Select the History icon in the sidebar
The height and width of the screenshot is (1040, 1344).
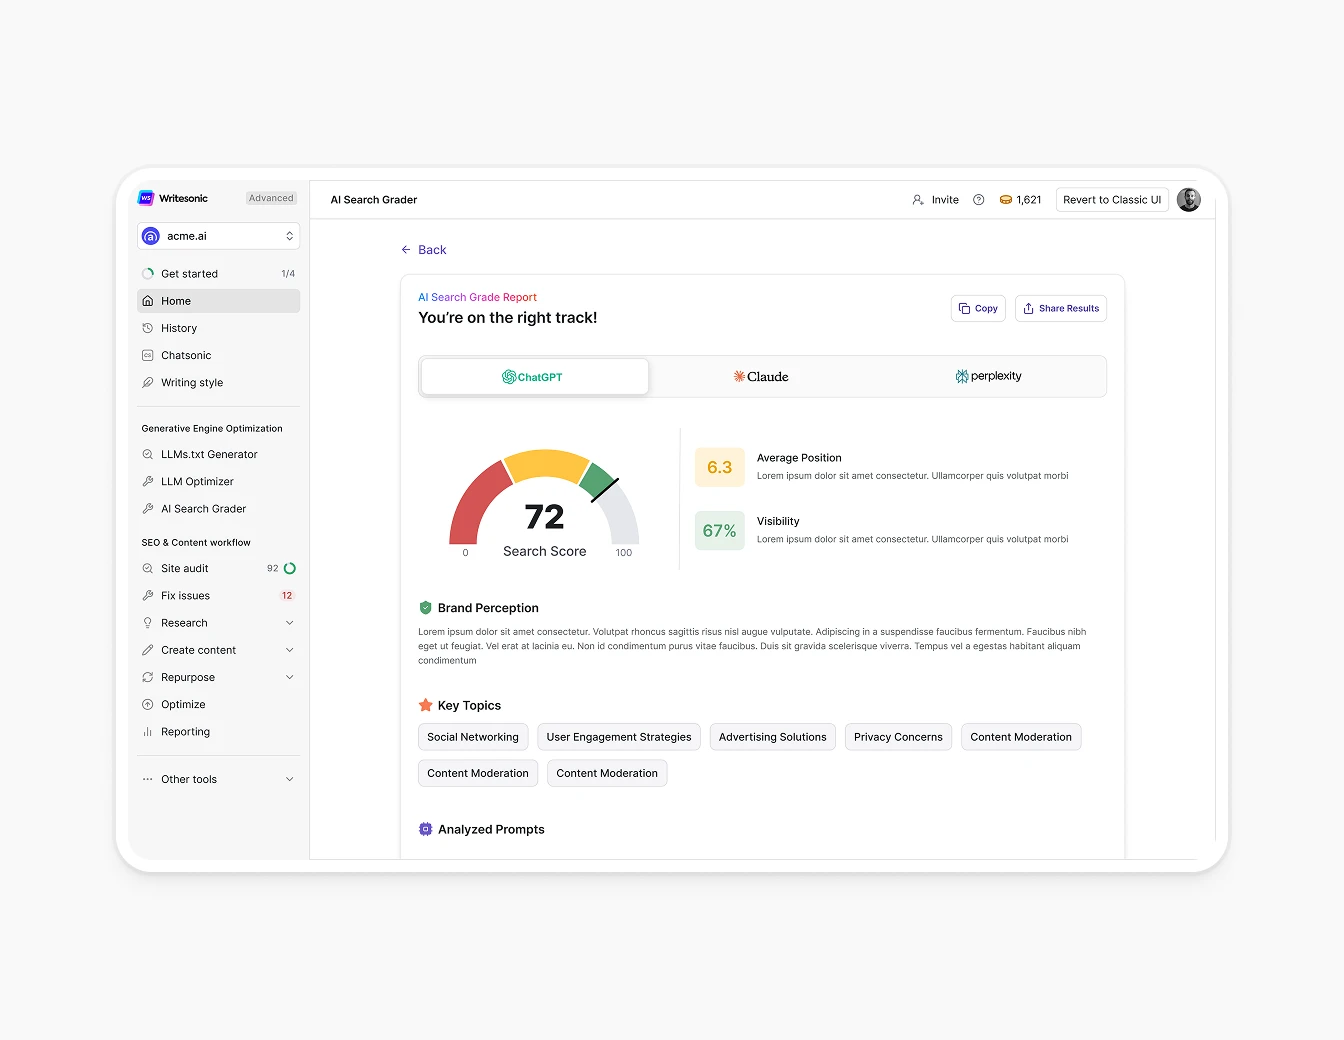tap(148, 328)
